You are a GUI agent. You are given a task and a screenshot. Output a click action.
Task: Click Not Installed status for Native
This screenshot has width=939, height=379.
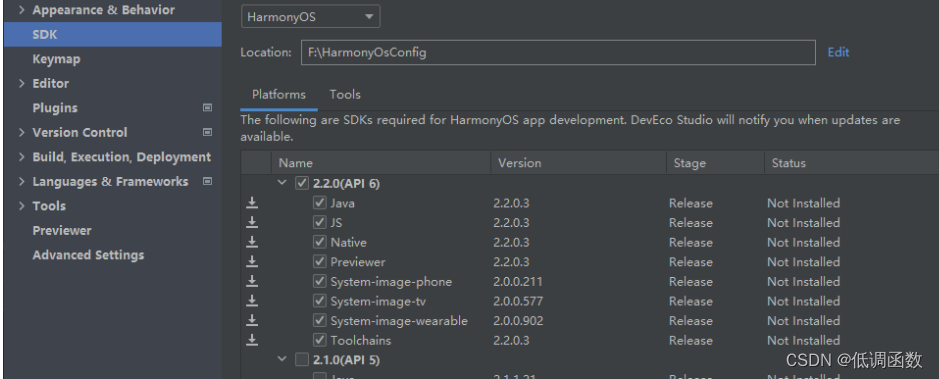coord(804,242)
